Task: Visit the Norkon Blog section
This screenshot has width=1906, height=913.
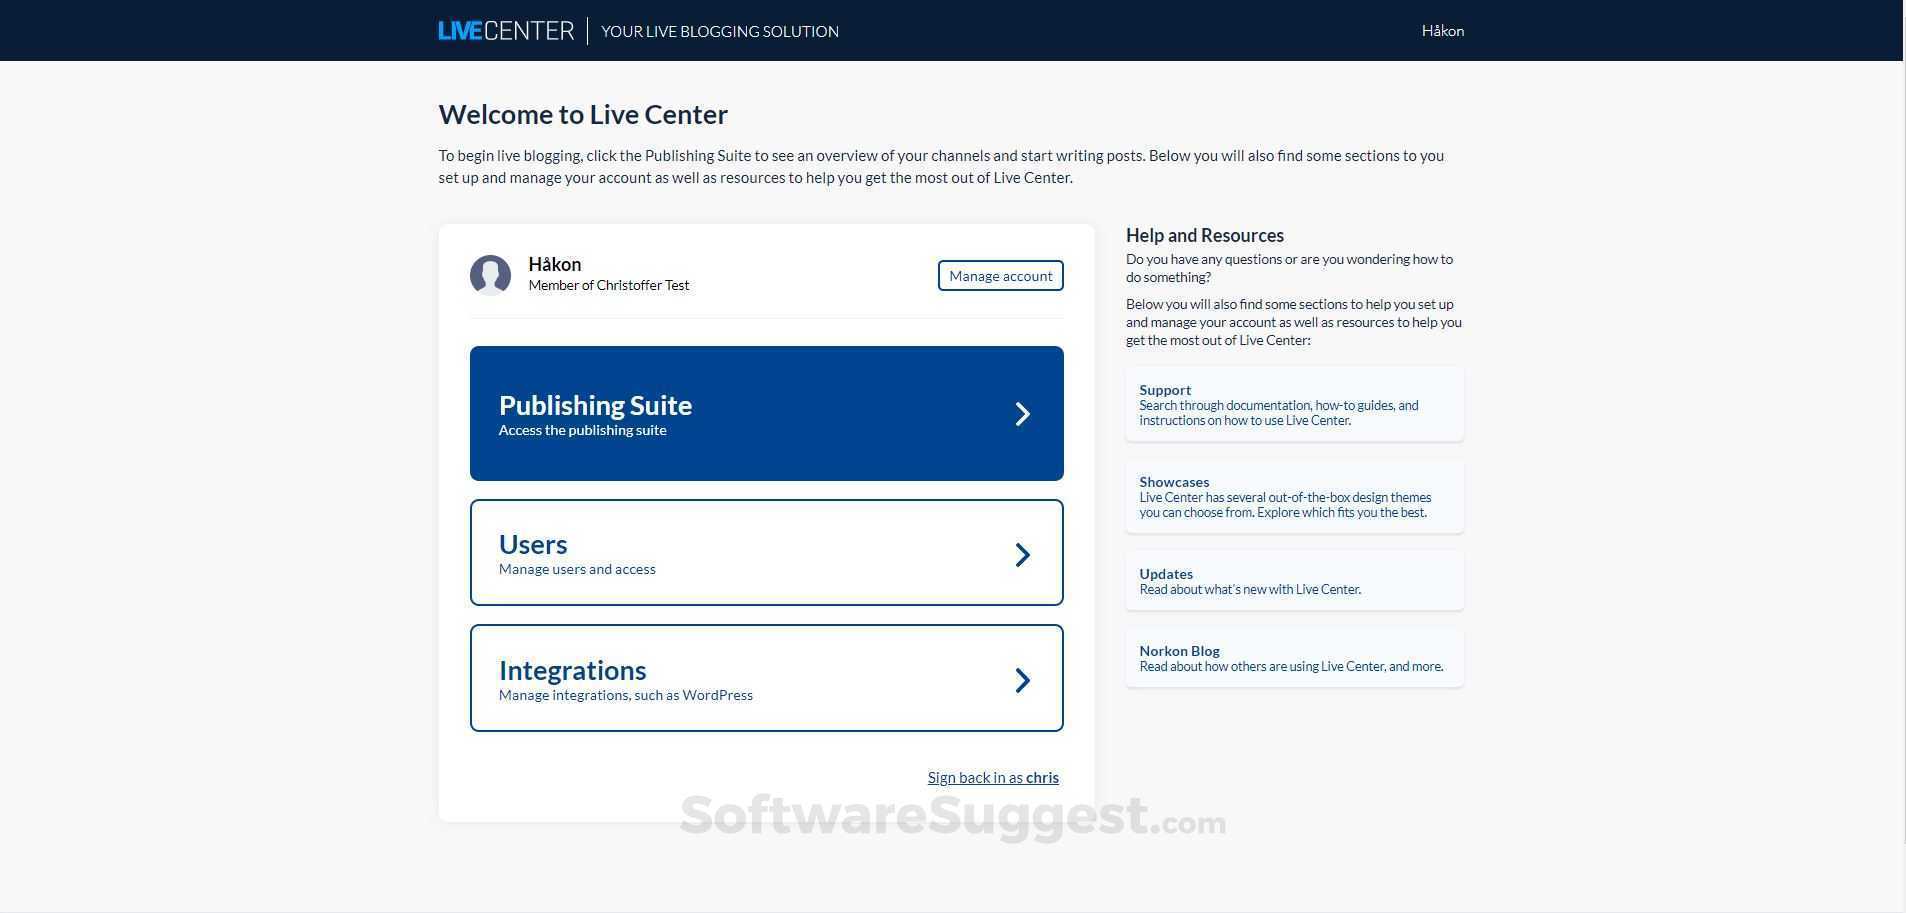Action: 1293,657
